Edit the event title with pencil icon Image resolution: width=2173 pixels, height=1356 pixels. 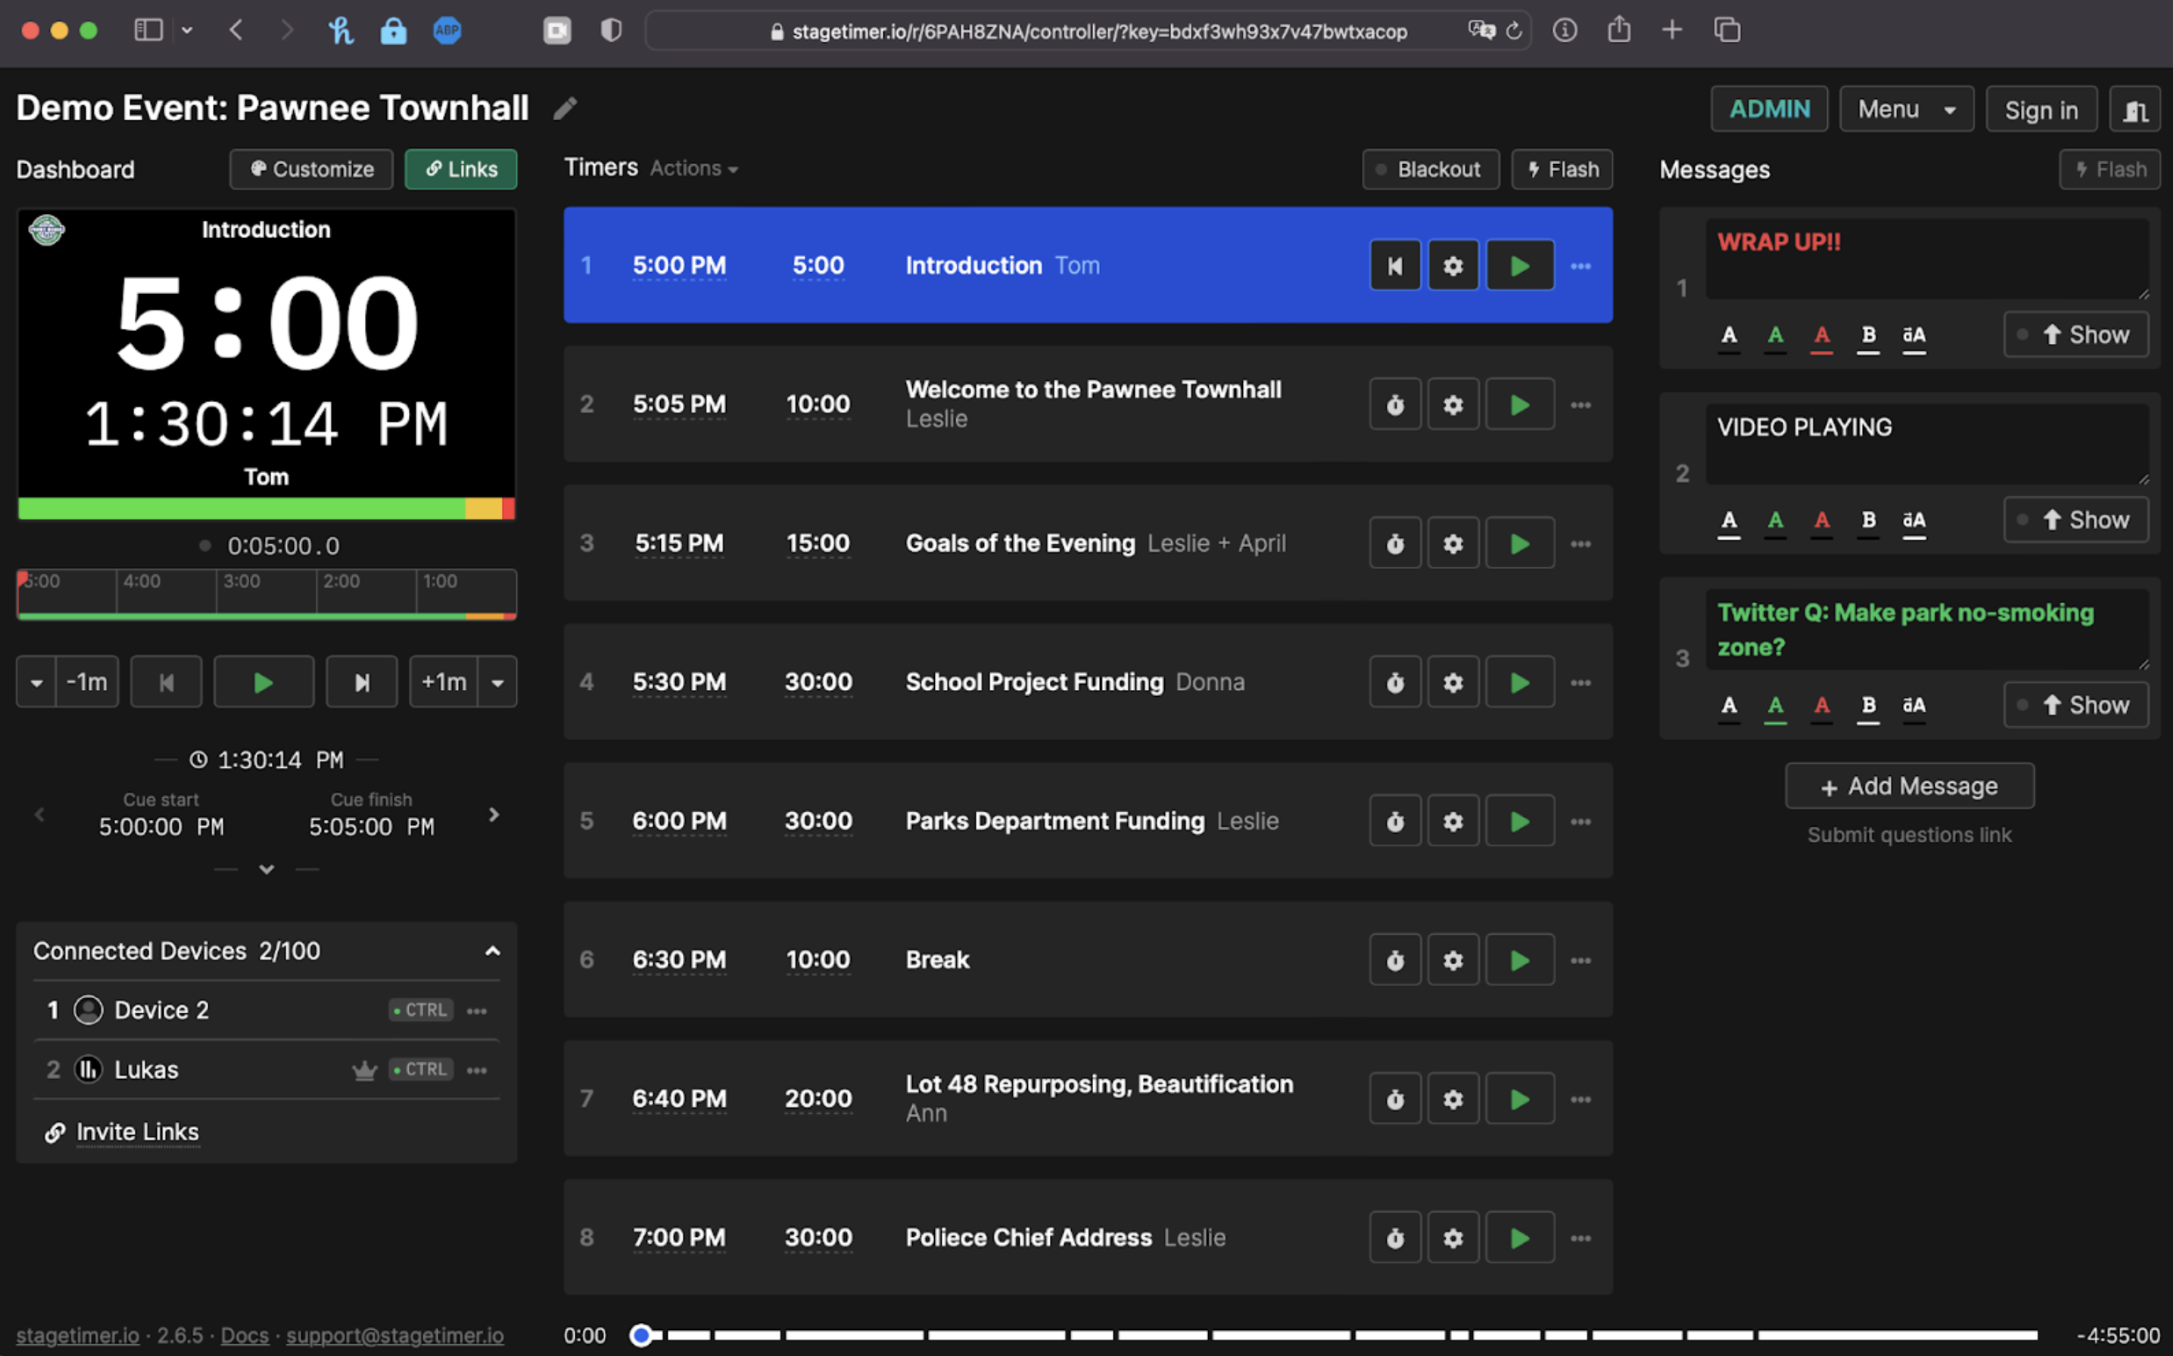pos(565,108)
